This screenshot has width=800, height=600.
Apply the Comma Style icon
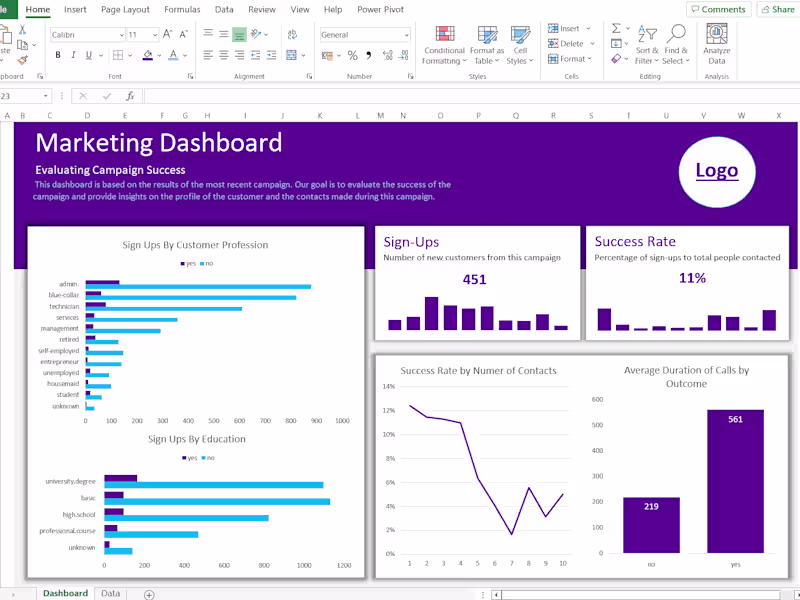[x=368, y=55]
